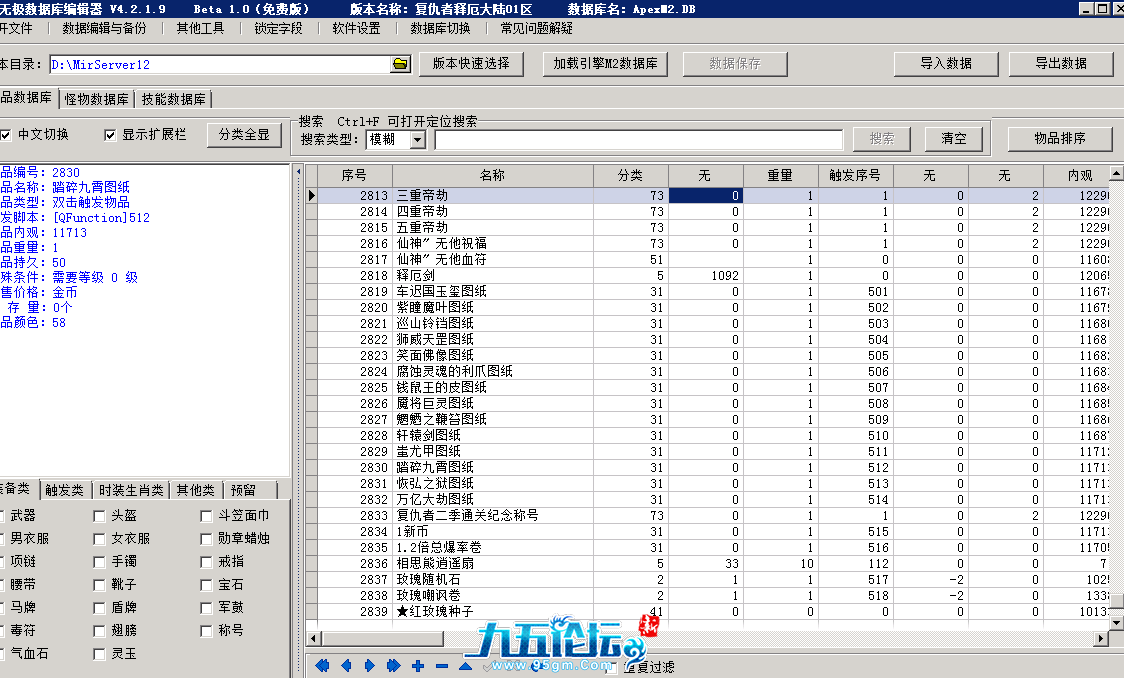This screenshot has width=1124, height=678.
Task: Check the 军鼓 checkbox
Action: (206, 608)
